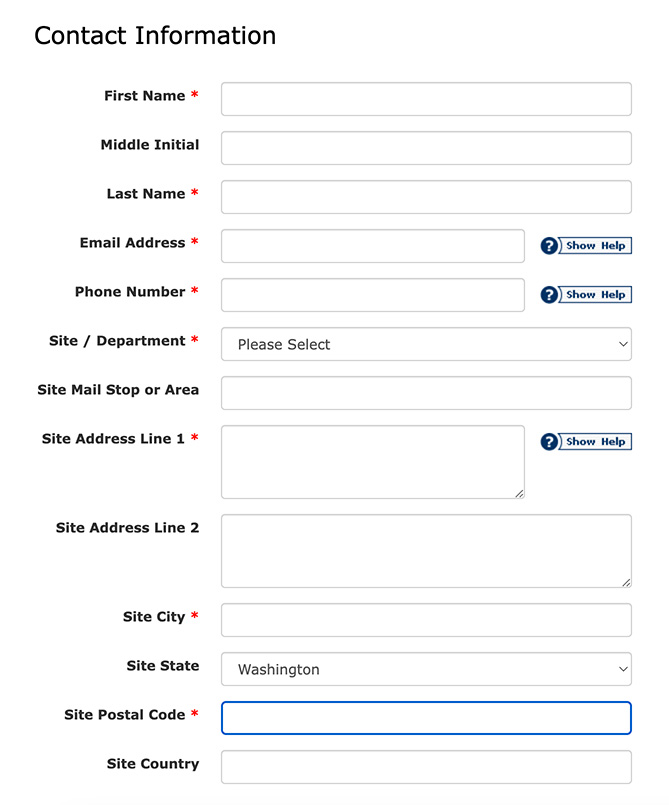Click the Site Country input box
The height and width of the screenshot is (805, 669).
tap(425, 766)
